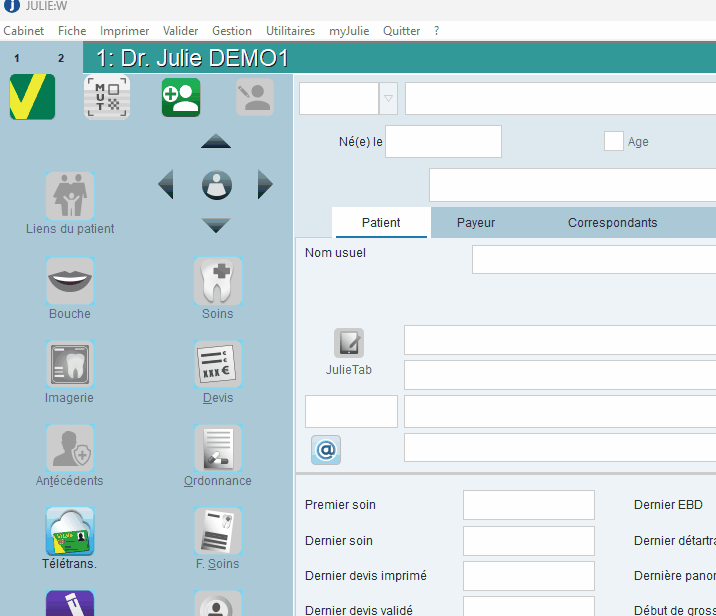
Task: Click the civility combo box field
Action: click(x=339, y=98)
